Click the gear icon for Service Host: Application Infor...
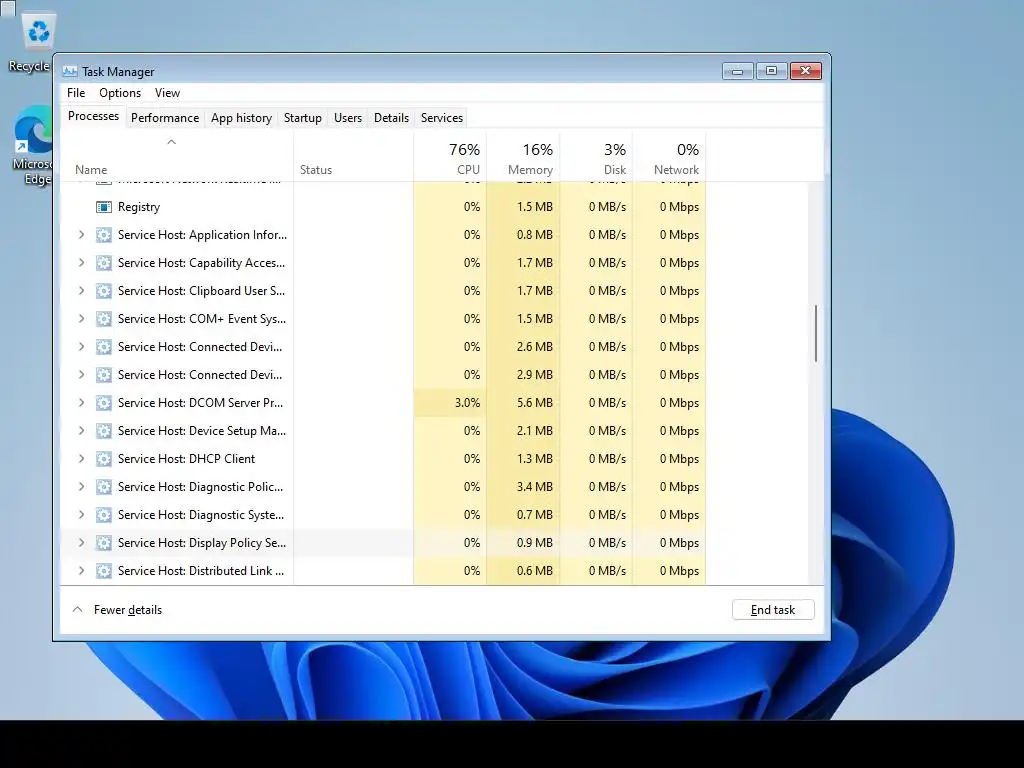The width and height of the screenshot is (1024, 768). 104,235
